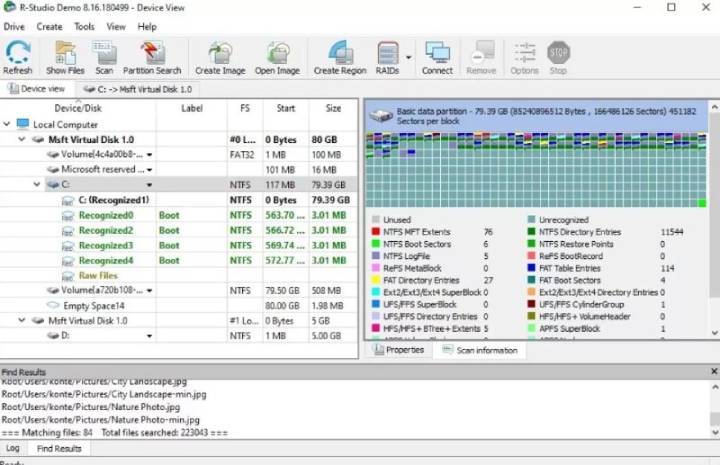The width and height of the screenshot is (720, 465).
Task: Open dropdown arrow on the C: row
Action: click(x=149, y=185)
